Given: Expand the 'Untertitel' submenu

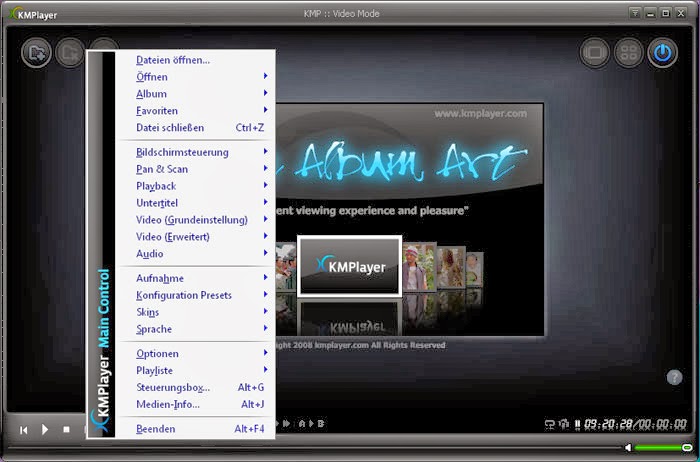Looking at the screenshot, I should pyautogui.click(x=196, y=203).
